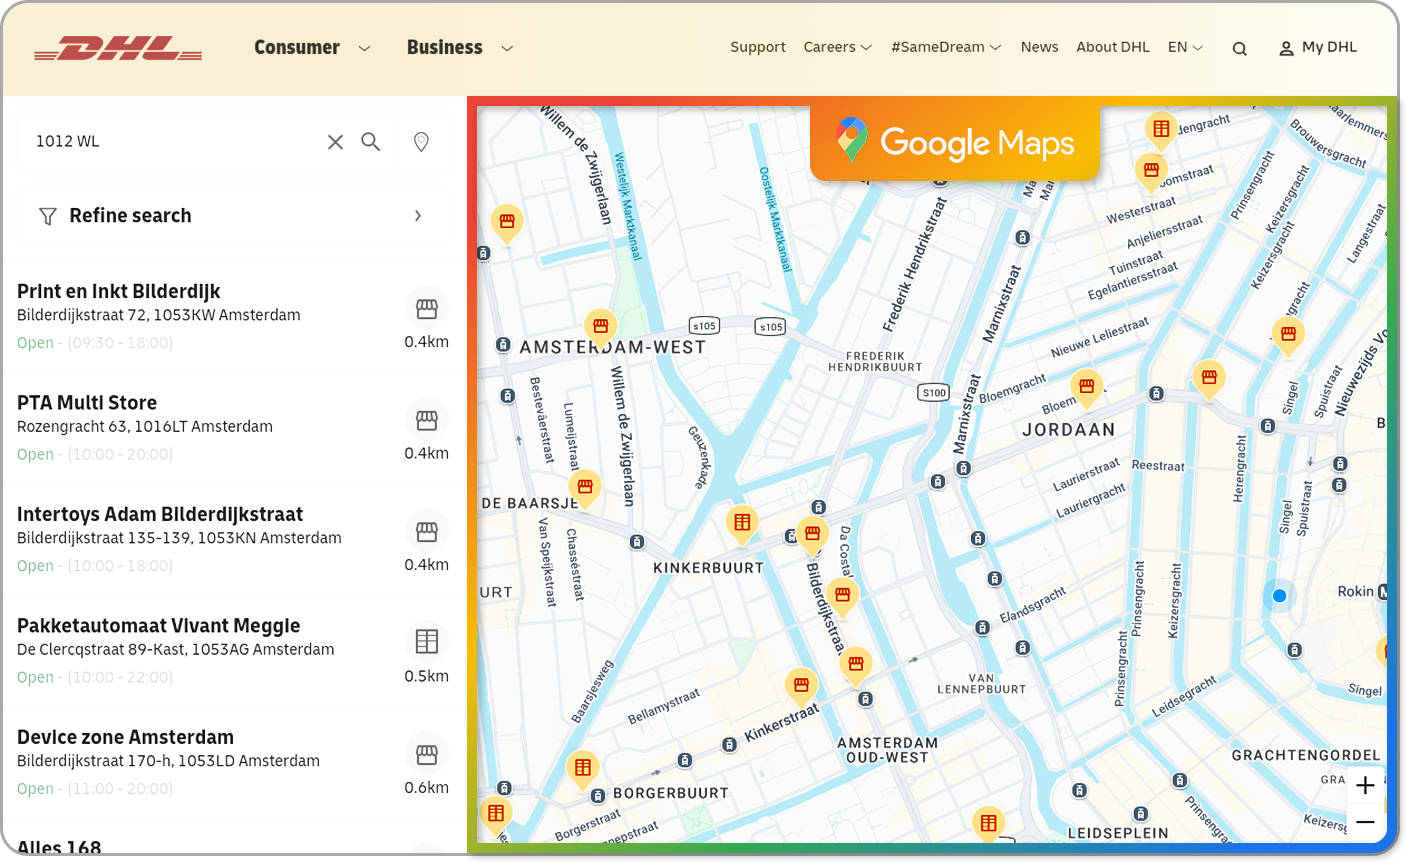
Task: Click shop icon for Print en Inkt Bilderdijk
Action: point(427,309)
